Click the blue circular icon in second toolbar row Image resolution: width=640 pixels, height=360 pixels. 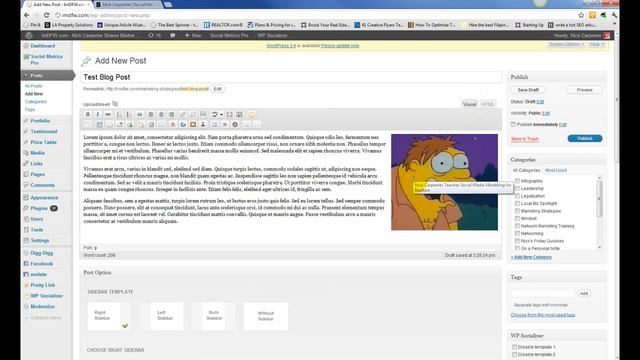point(183,124)
